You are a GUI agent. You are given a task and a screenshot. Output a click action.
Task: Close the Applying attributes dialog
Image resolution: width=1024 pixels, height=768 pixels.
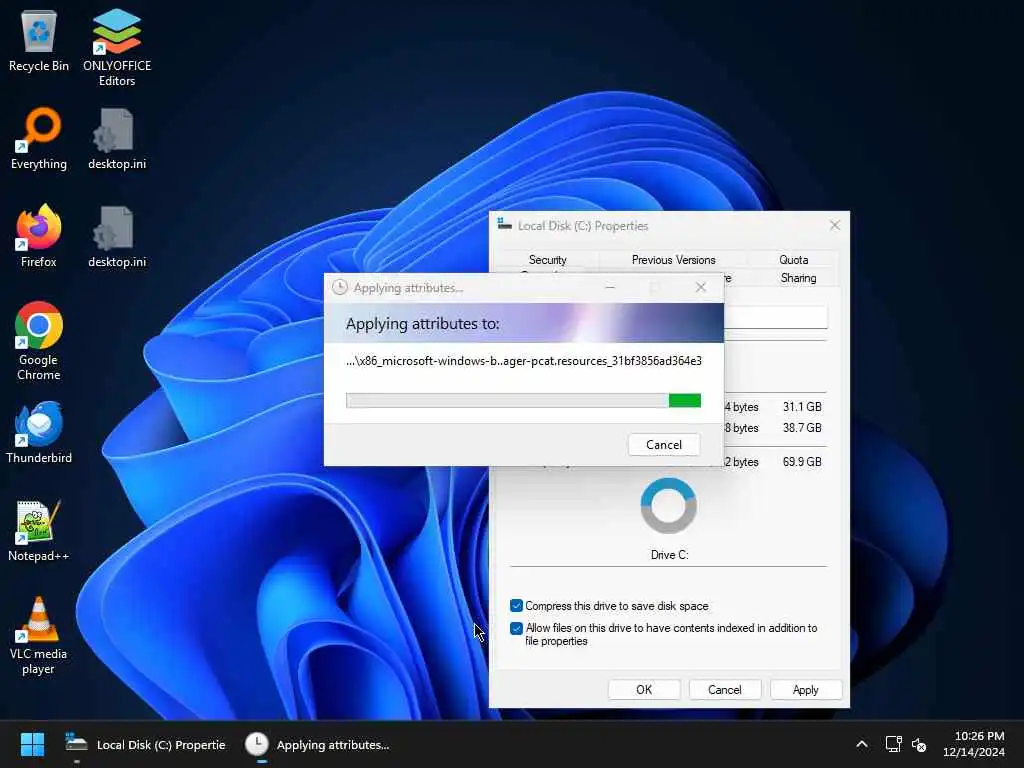(x=701, y=287)
